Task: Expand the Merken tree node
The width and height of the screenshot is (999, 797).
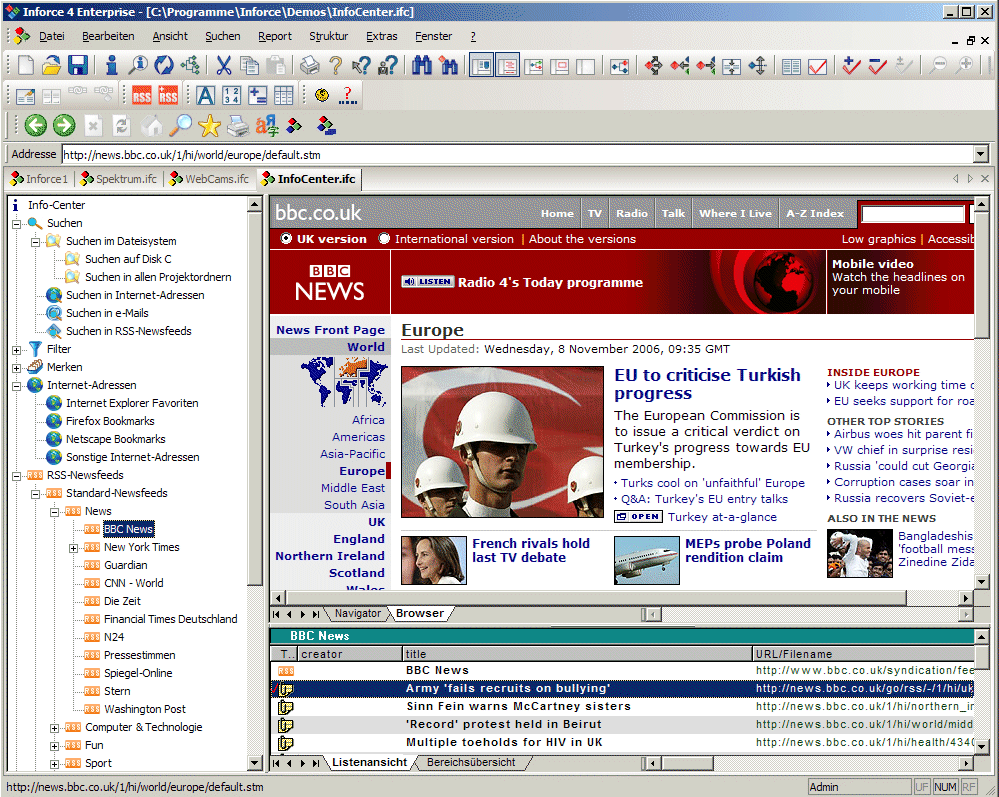Action: (x=17, y=368)
